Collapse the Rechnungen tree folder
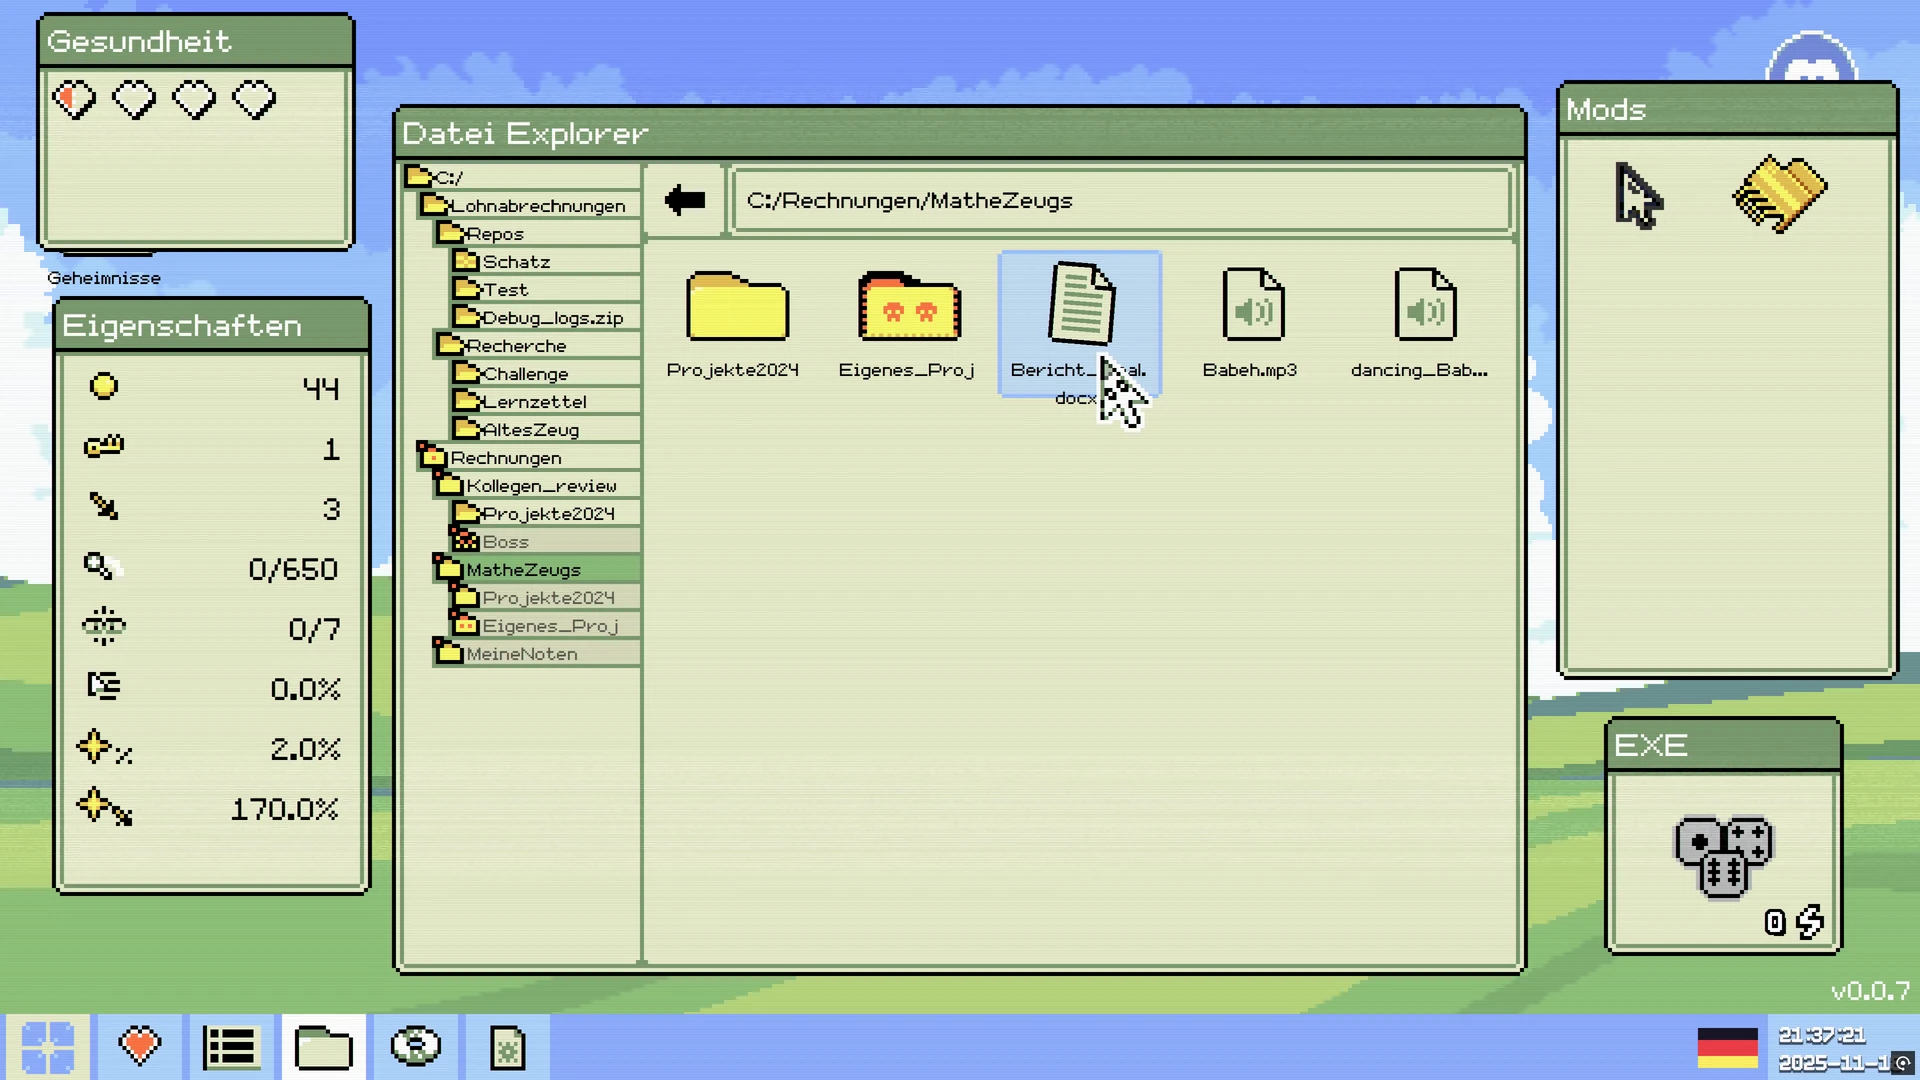Image resolution: width=1920 pixels, height=1080 pixels. [x=505, y=458]
